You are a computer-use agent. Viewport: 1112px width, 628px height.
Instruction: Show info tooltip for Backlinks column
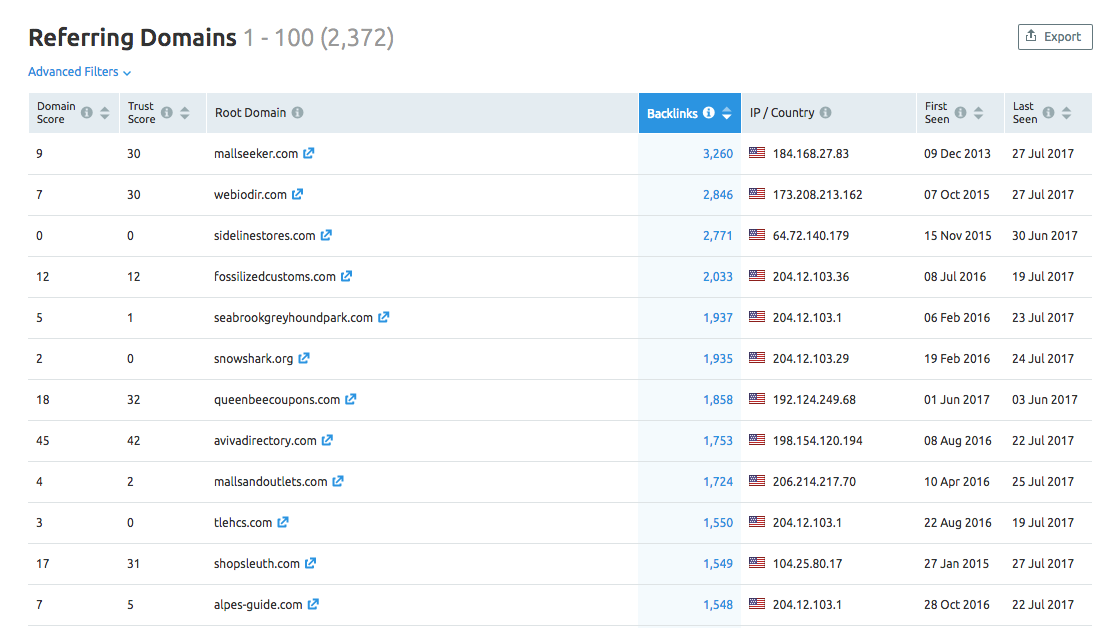[x=708, y=113]
